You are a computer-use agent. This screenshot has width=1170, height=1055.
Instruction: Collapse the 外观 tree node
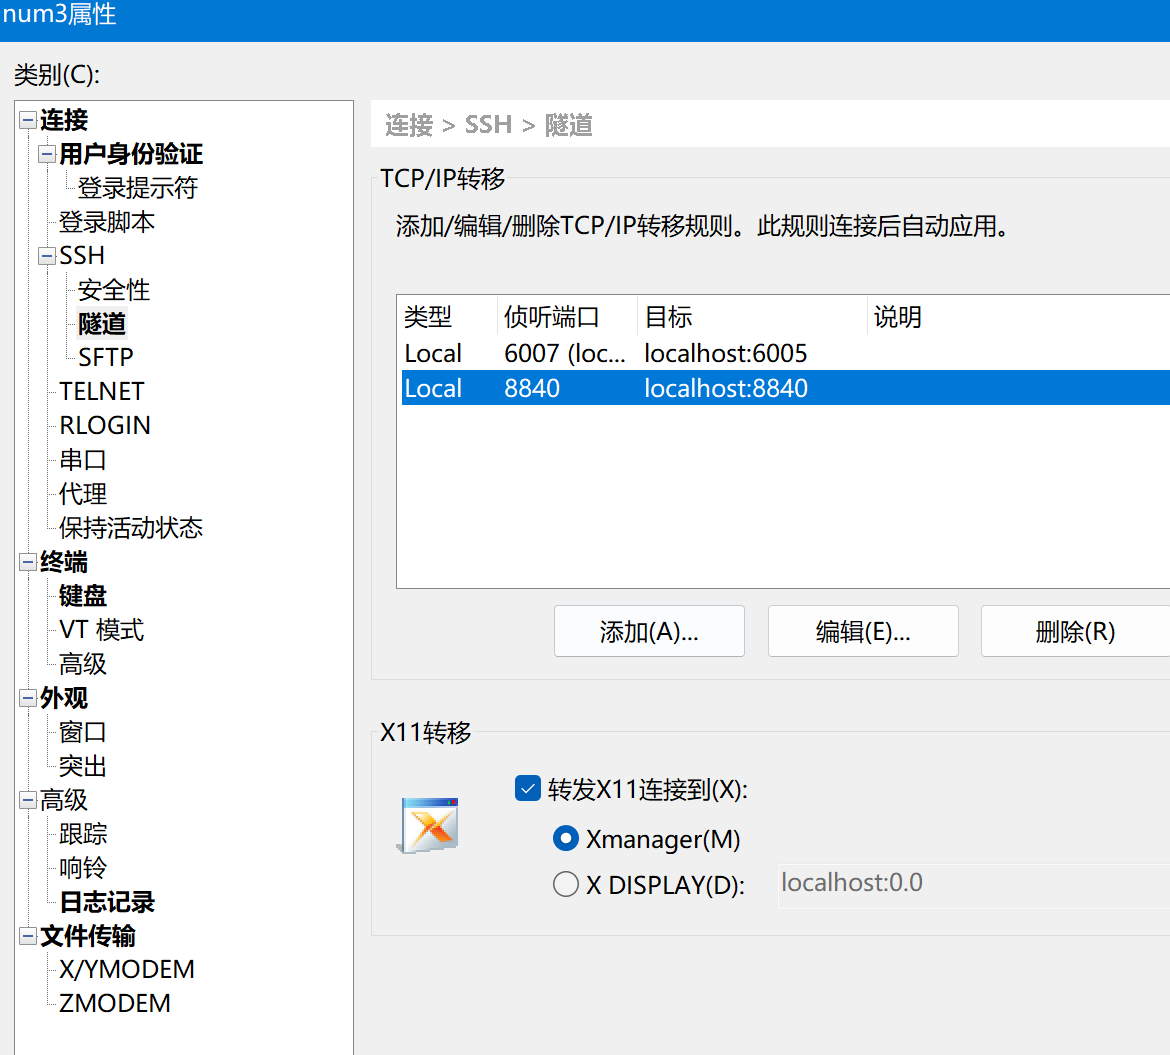point(28,698)
